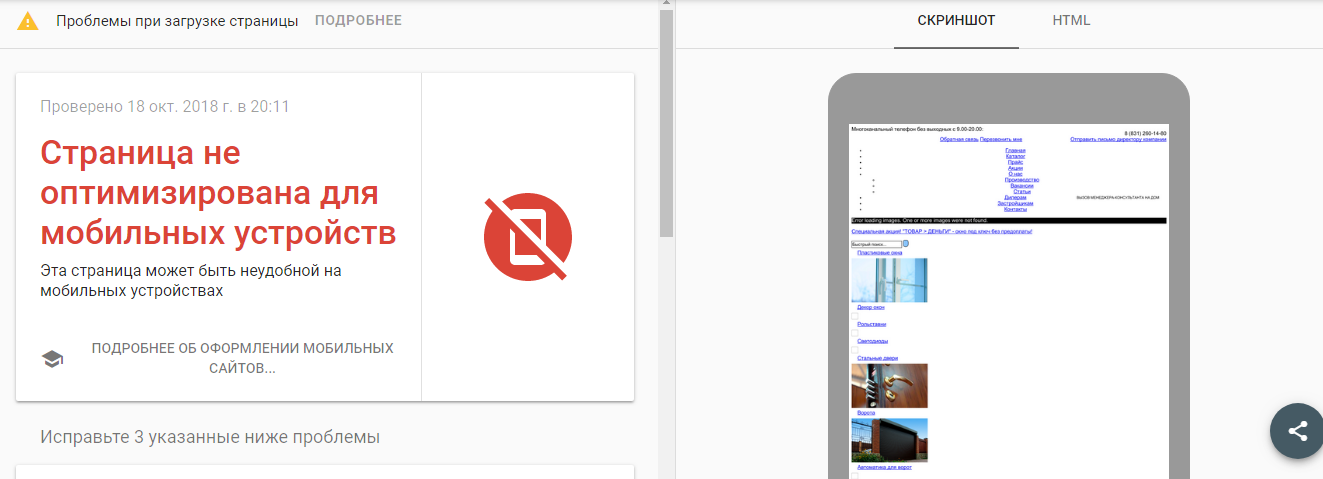This screenshot has width=1323, height=479.
Task: Click the scrollbar up arrow
Action: pyautogui.click(x=666, y=4)
